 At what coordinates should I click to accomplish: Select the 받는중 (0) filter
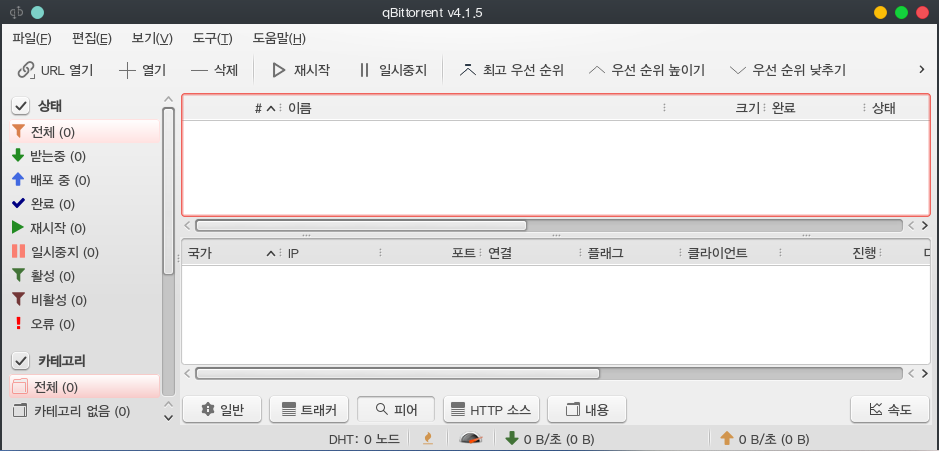[x=84, y=156]
